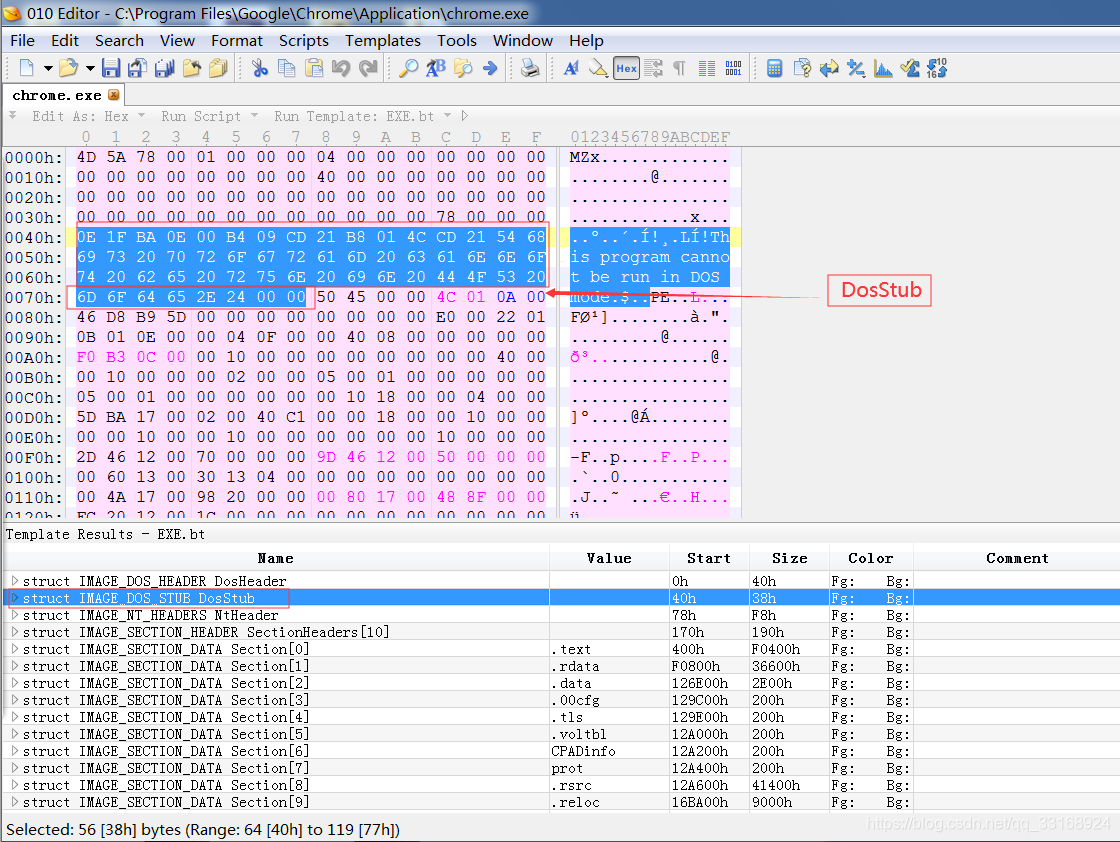Open the base converter 10/16 icon

tap(936, 68)
